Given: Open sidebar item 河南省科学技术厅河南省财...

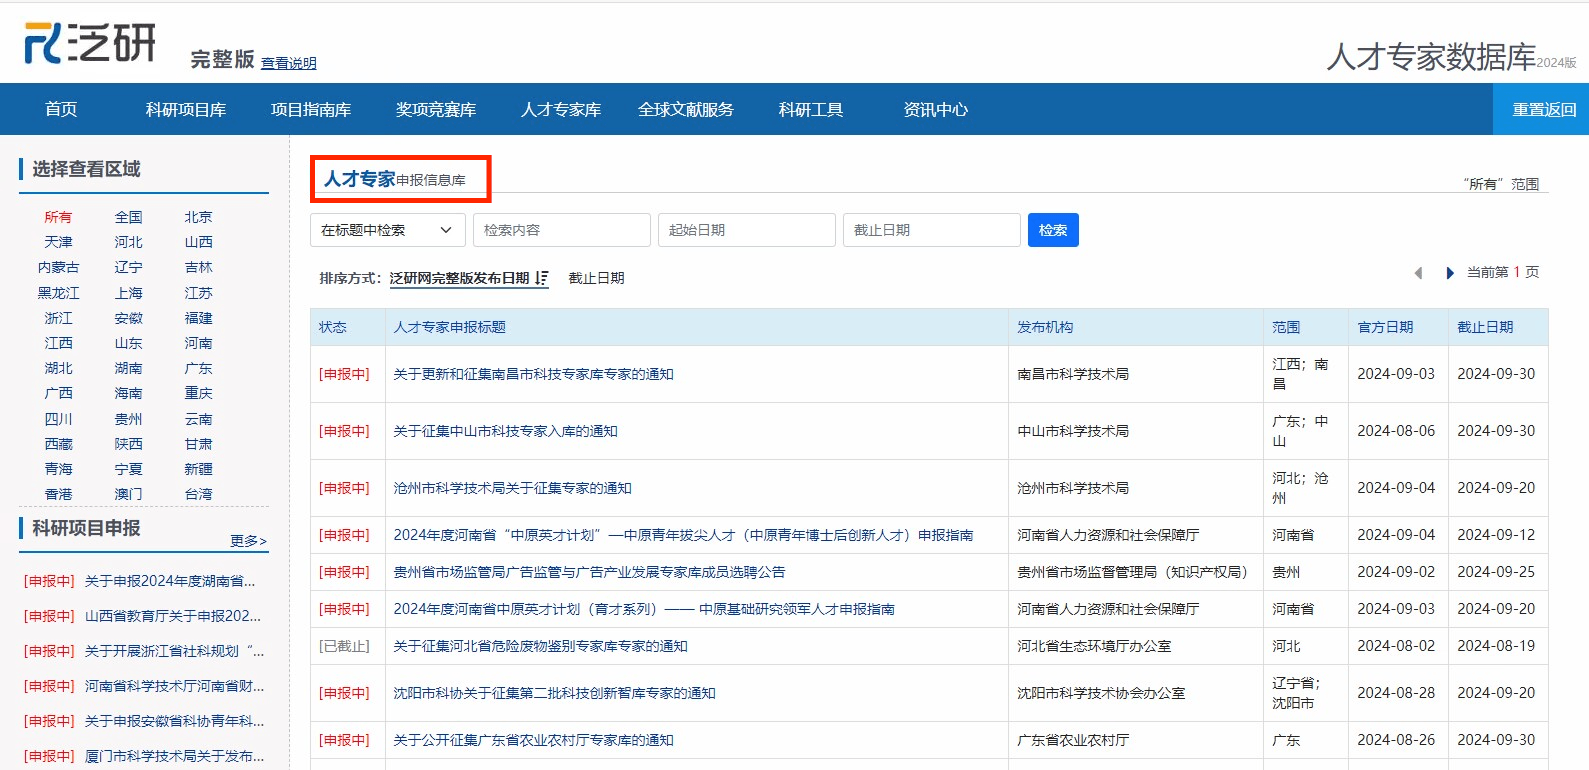Looking at the screenshot, I should point(174,686).
